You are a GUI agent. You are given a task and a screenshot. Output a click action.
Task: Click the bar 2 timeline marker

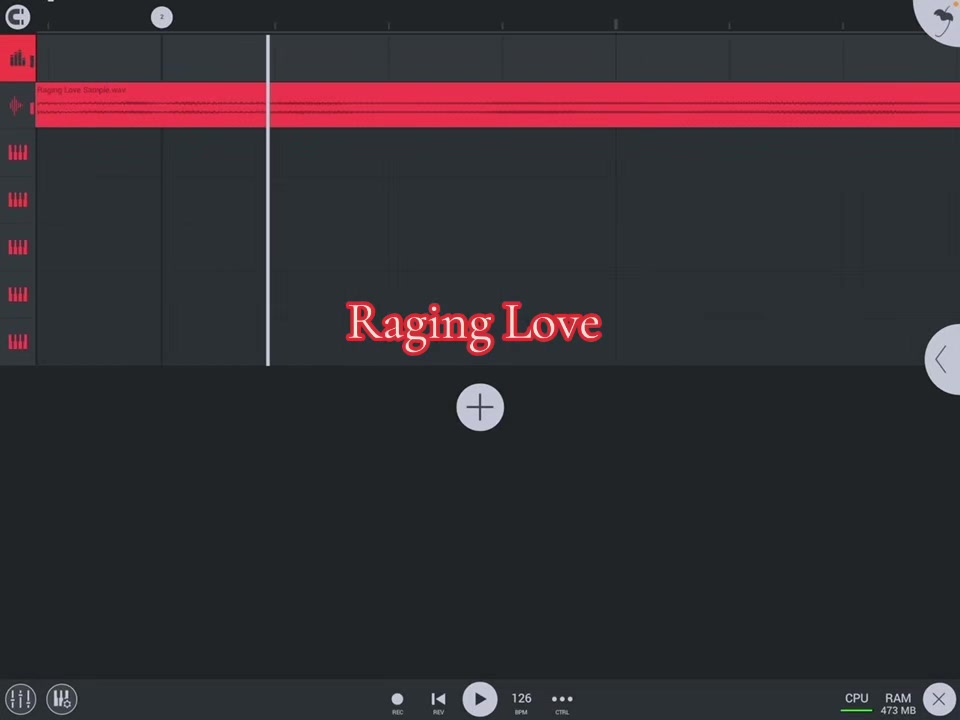[162, 17]
